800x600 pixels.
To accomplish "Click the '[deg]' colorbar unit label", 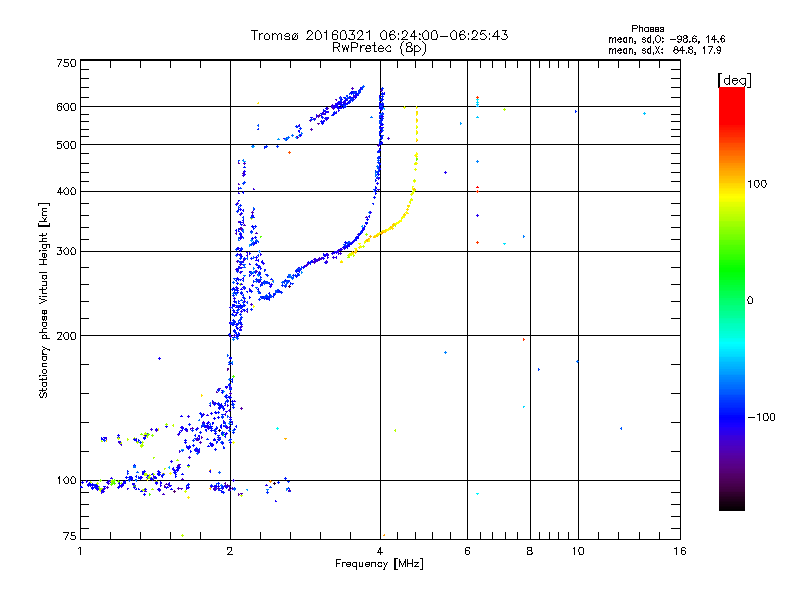I will point(734,80).
